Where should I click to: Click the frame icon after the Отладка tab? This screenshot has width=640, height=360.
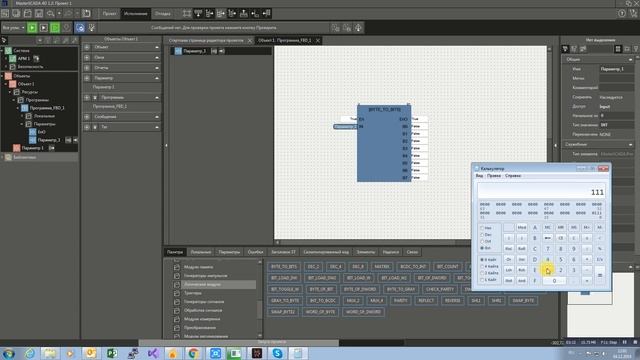click(187, 13)
